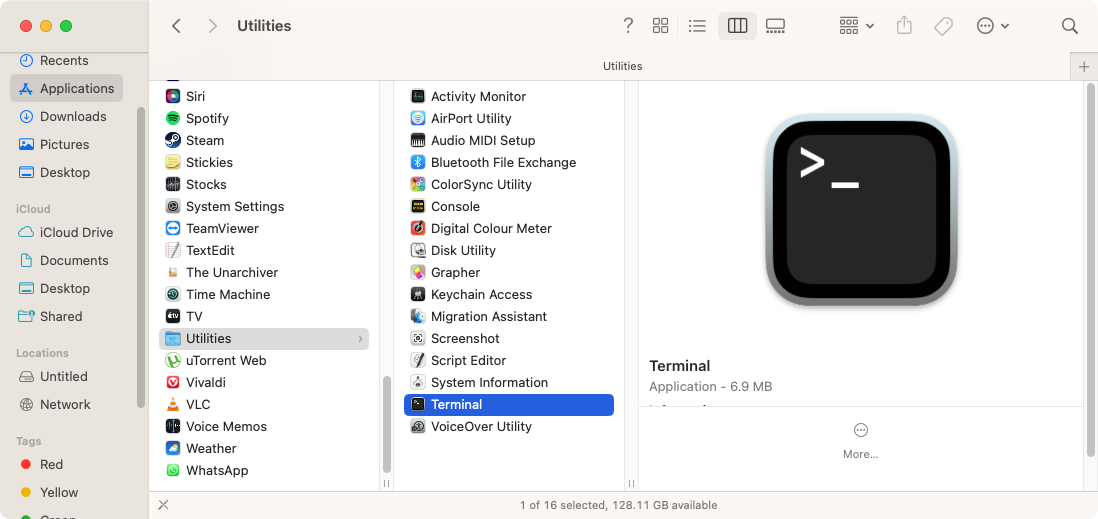The image size is (1098, 519).
Task: Click Digital Colour Meter entry
Action: 508,228
